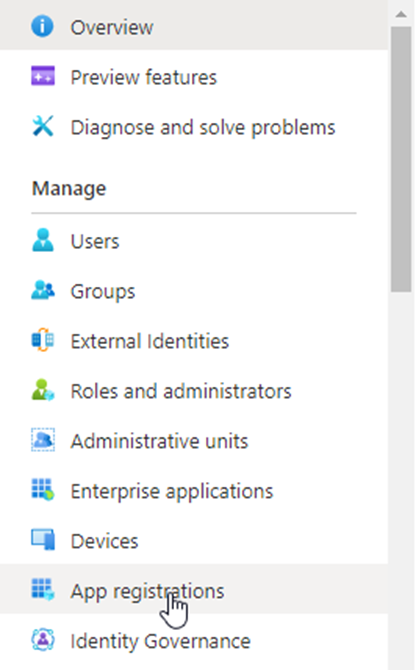This screenshot has width=416, height=670.
Task: Select Overview in the sidebar menu
Action: tap(194, 26)
